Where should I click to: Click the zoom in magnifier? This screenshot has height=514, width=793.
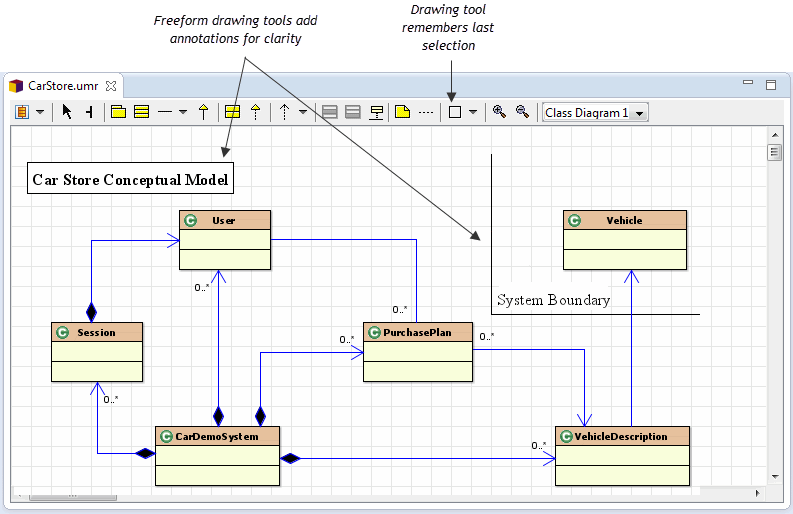[x=499, y=112]
